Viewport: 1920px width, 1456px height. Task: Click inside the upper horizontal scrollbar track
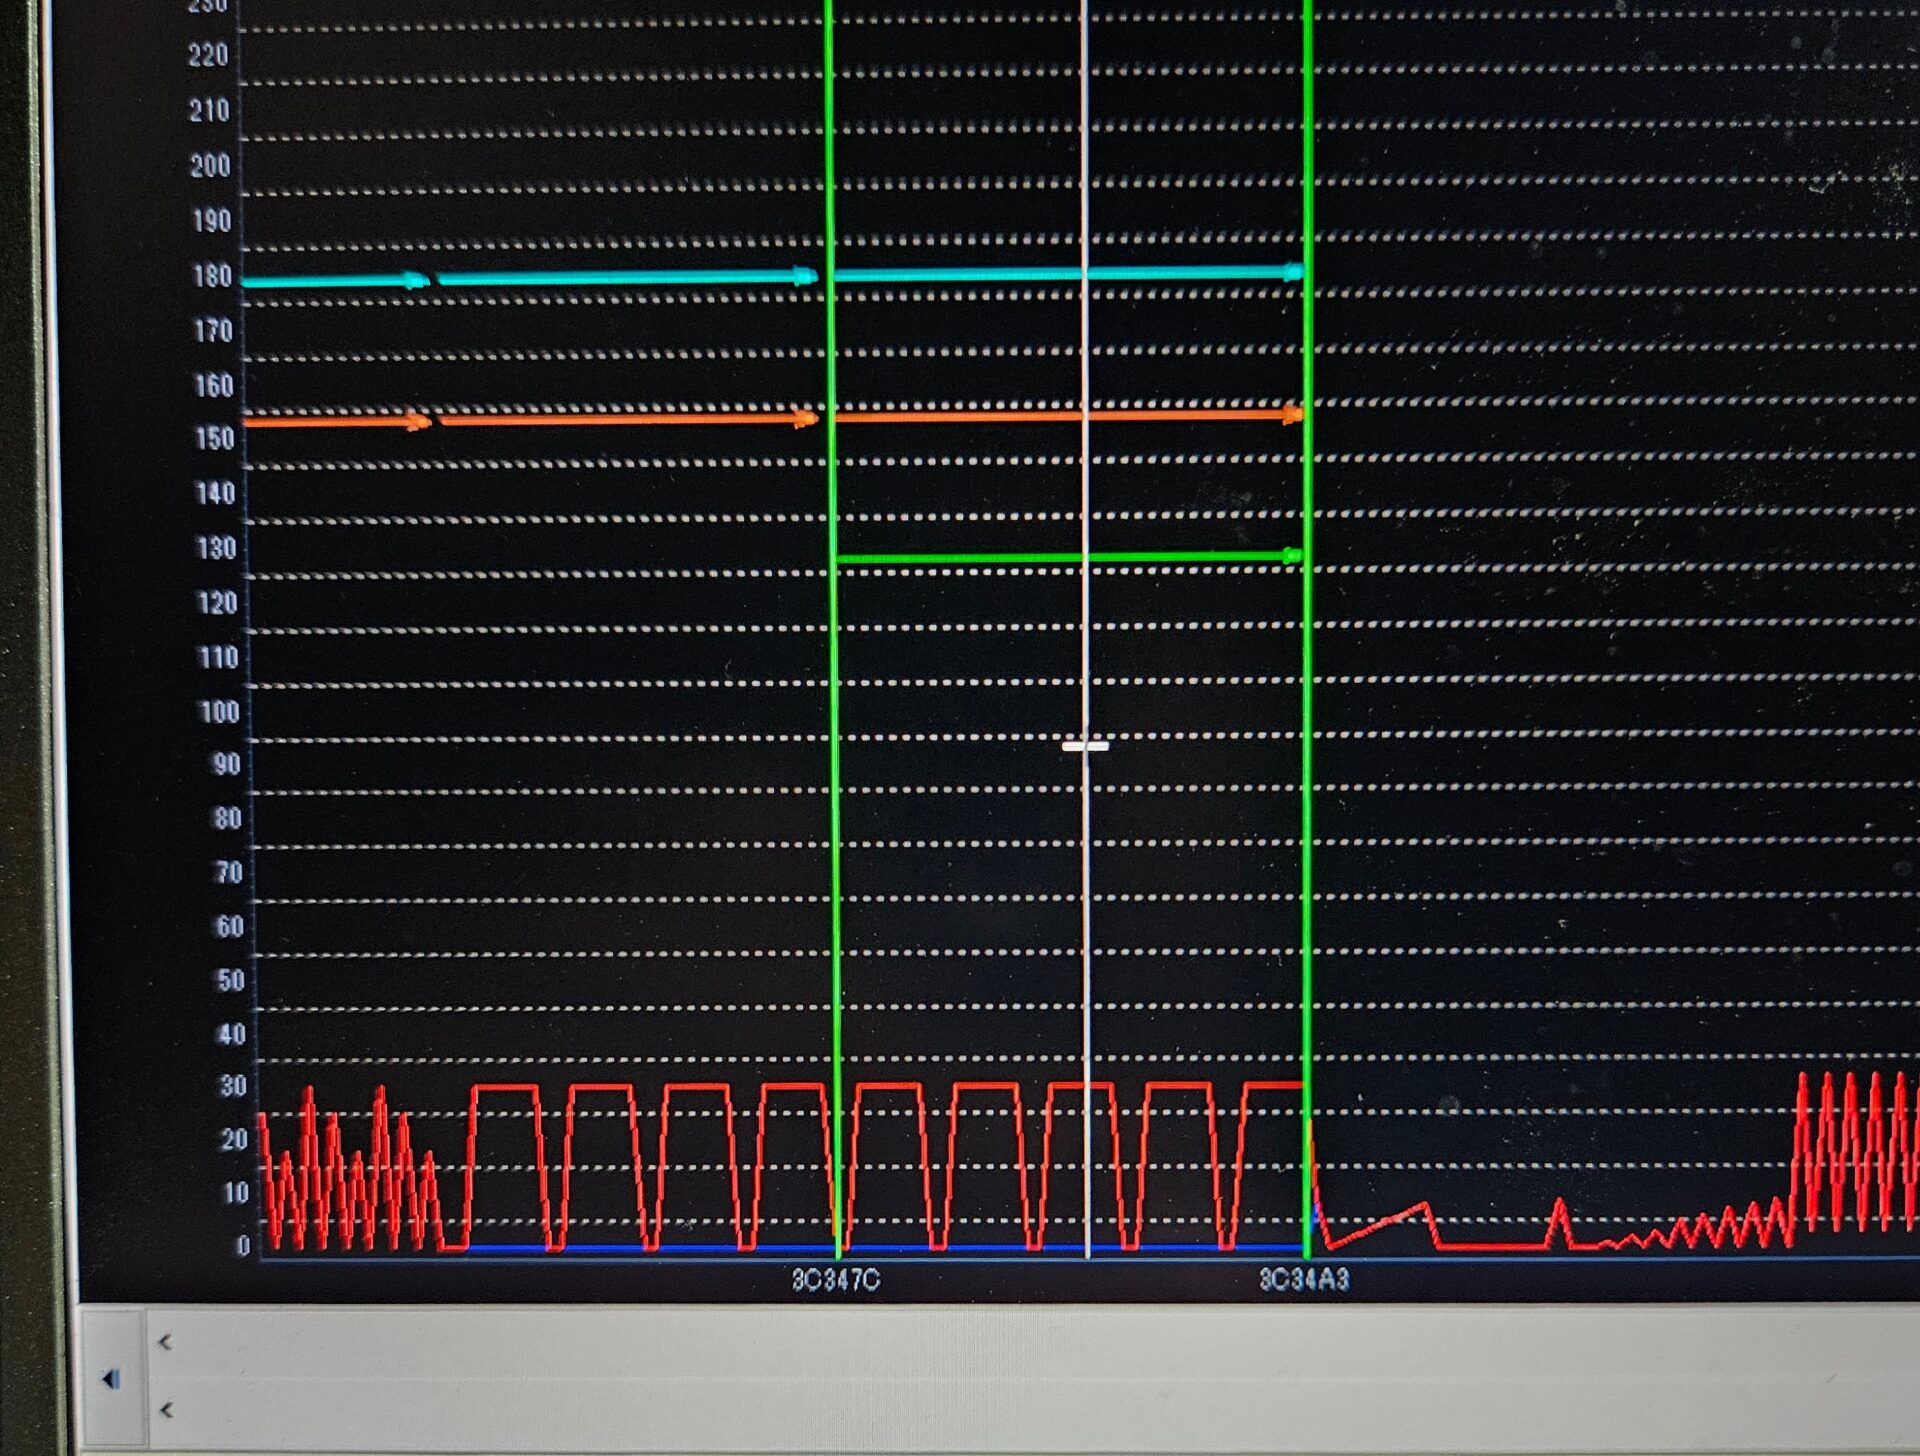click(1000, 1342)
